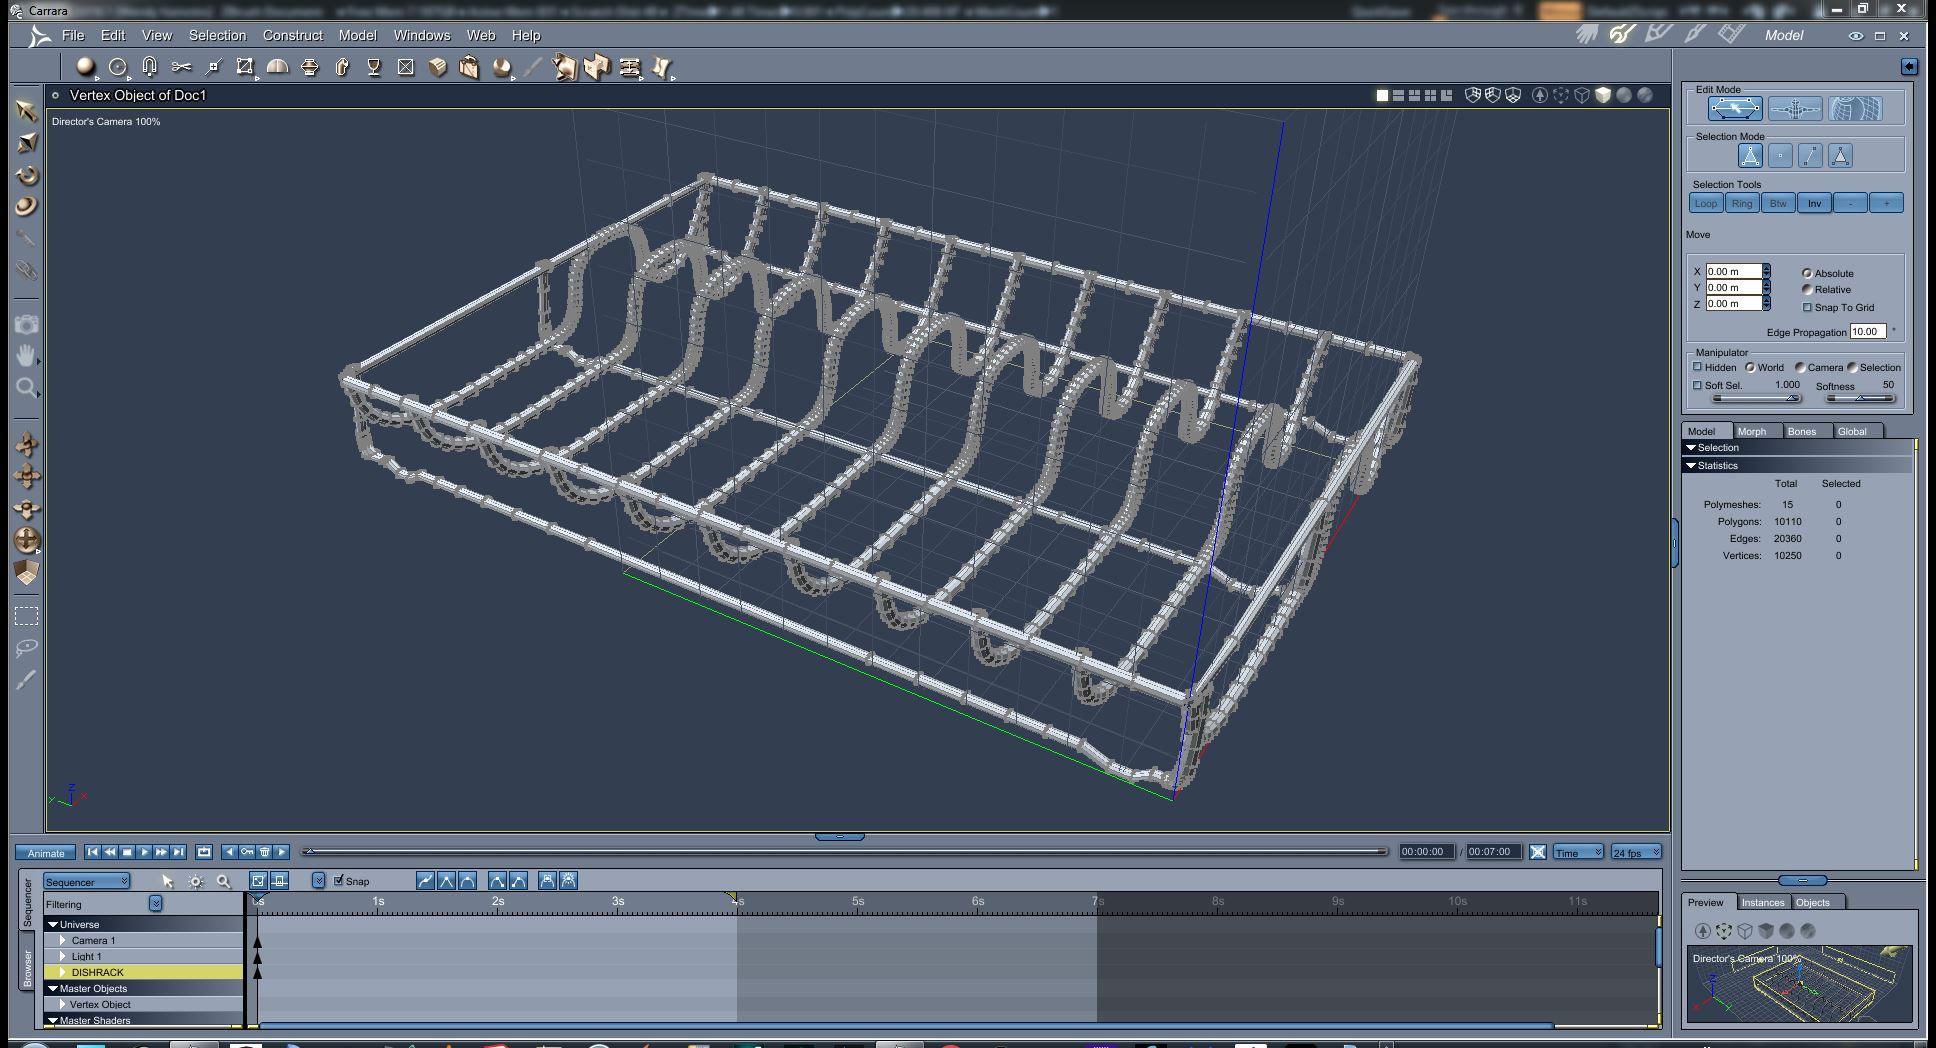Screen dimensions: 1936x1048
Task: Select the magnet tool icon in toolbar
Action: (x=149, y=67)
